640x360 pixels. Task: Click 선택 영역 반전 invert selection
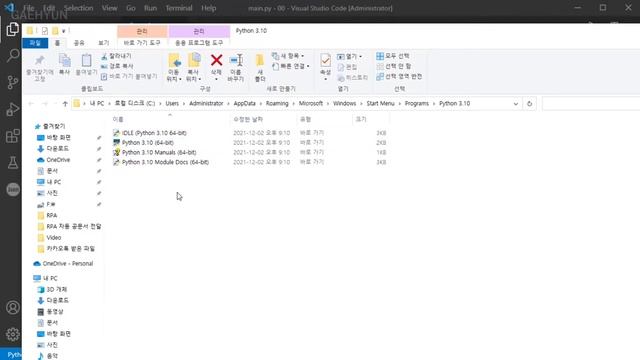(x=399, y=76)
